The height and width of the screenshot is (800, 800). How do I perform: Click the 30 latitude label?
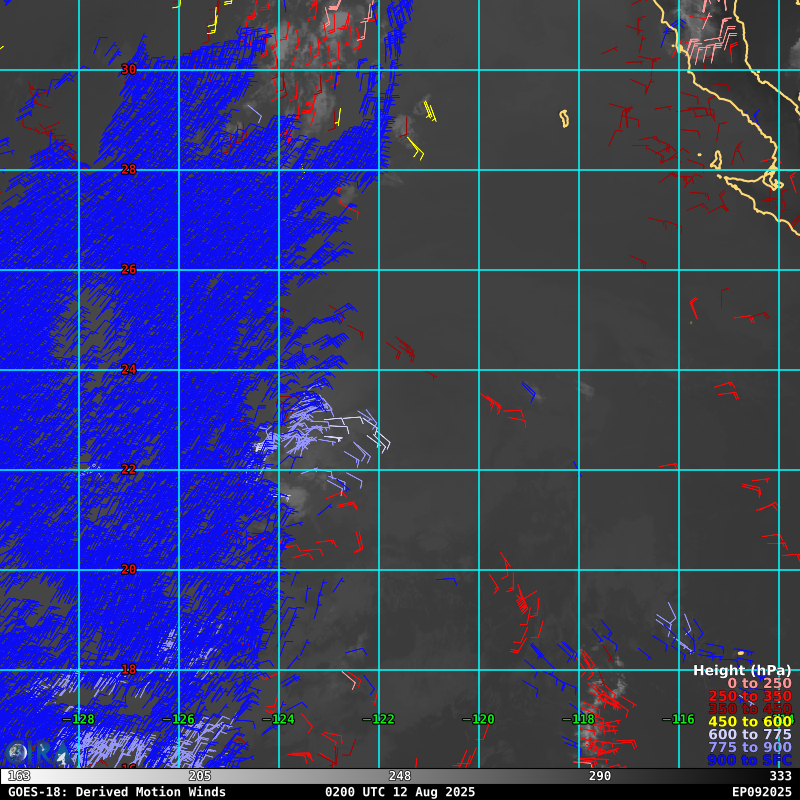pyautogui.click(x=129, y=69)
